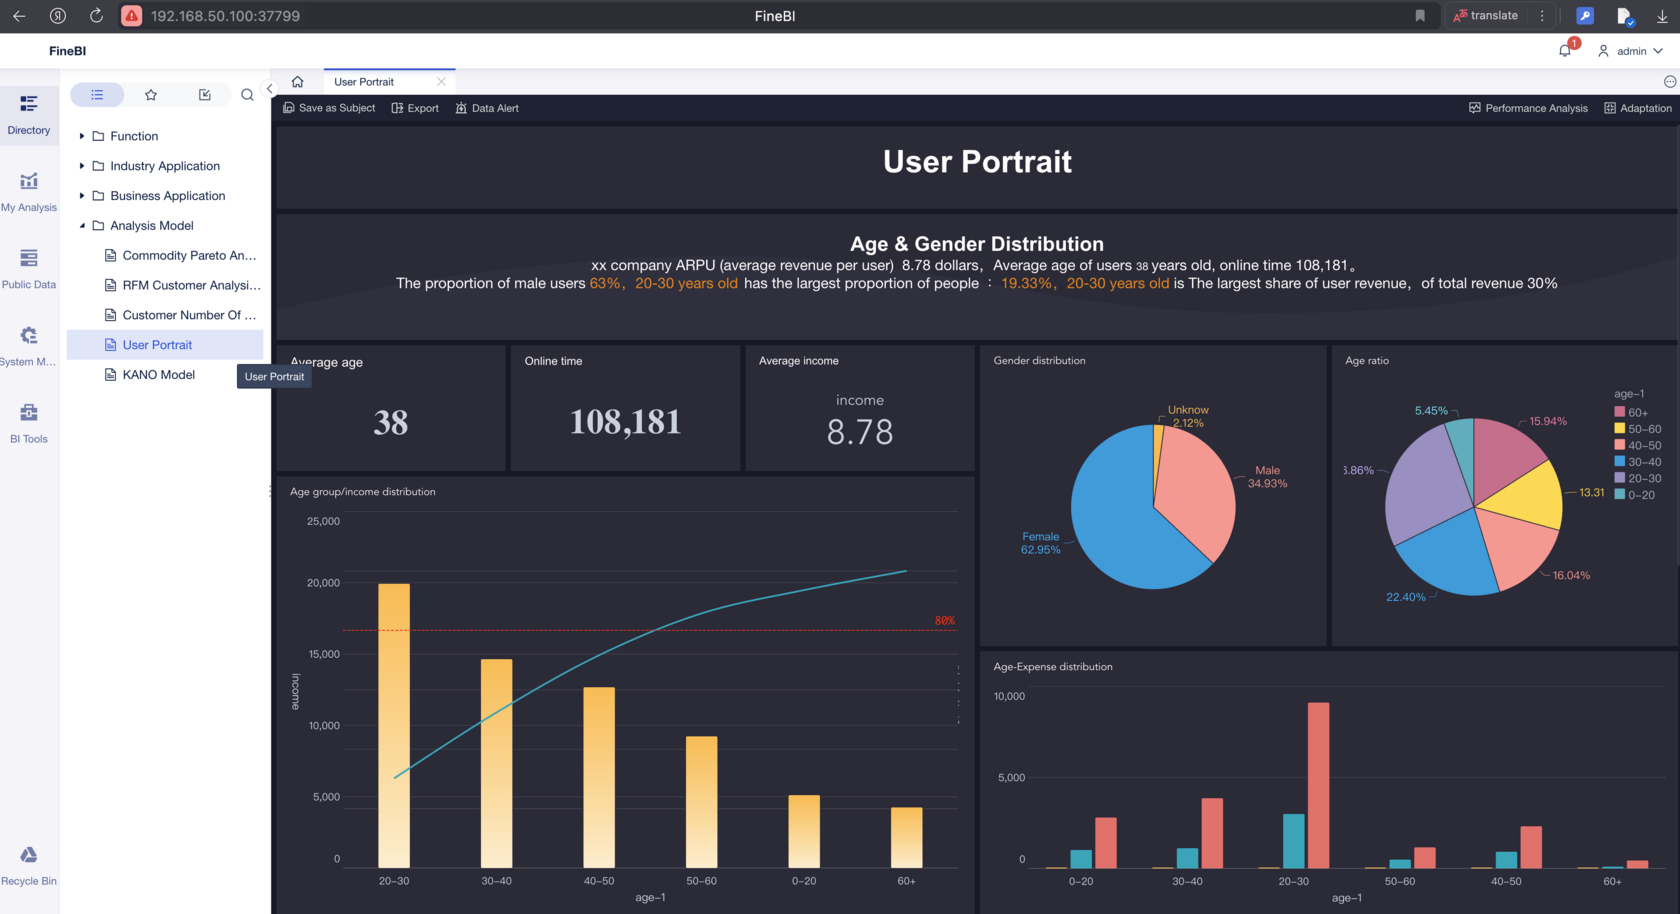Toggle the 0-20 legend entry
Viewport: 1680px width, 914px height.
click(x=1634, y=494)
